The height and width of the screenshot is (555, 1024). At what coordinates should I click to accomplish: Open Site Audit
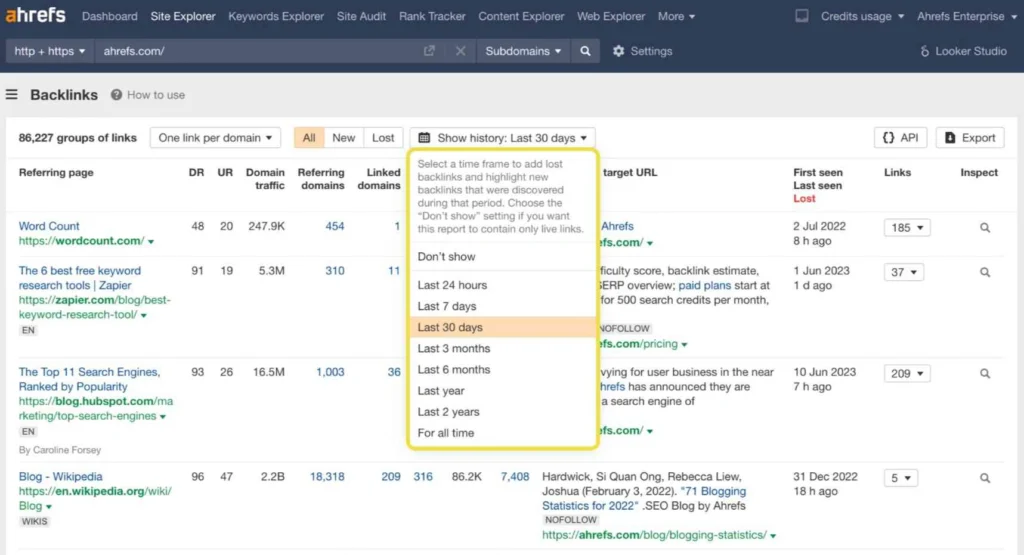pyautogui.click(x=361, y=16)
